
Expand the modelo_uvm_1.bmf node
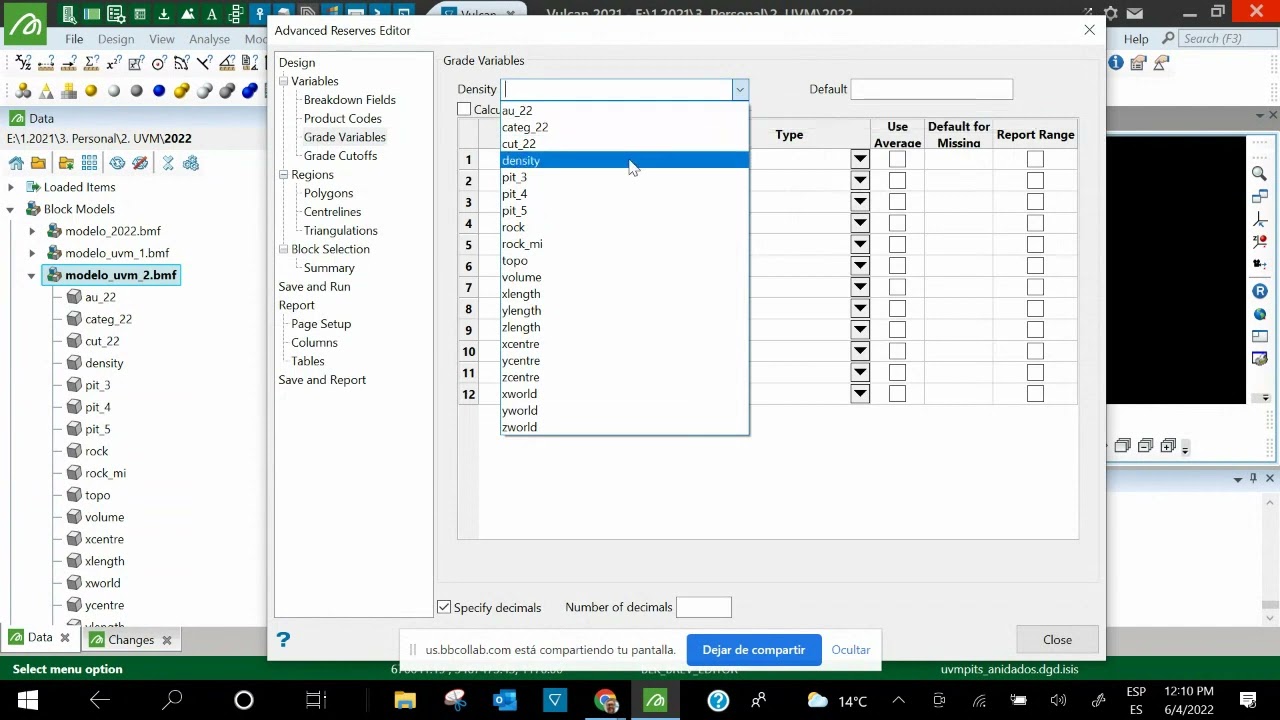tap(32, 253)
